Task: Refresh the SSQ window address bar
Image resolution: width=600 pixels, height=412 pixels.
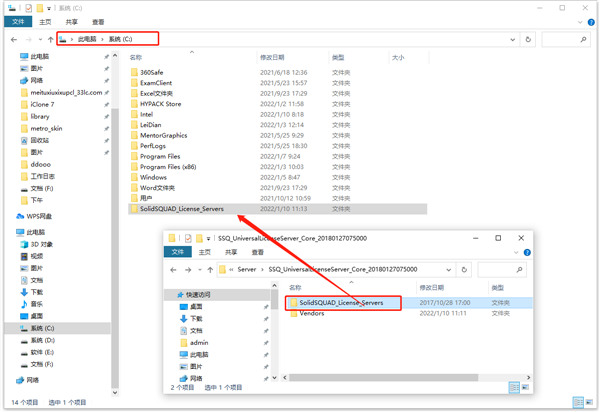Action: tap(464, 270)
